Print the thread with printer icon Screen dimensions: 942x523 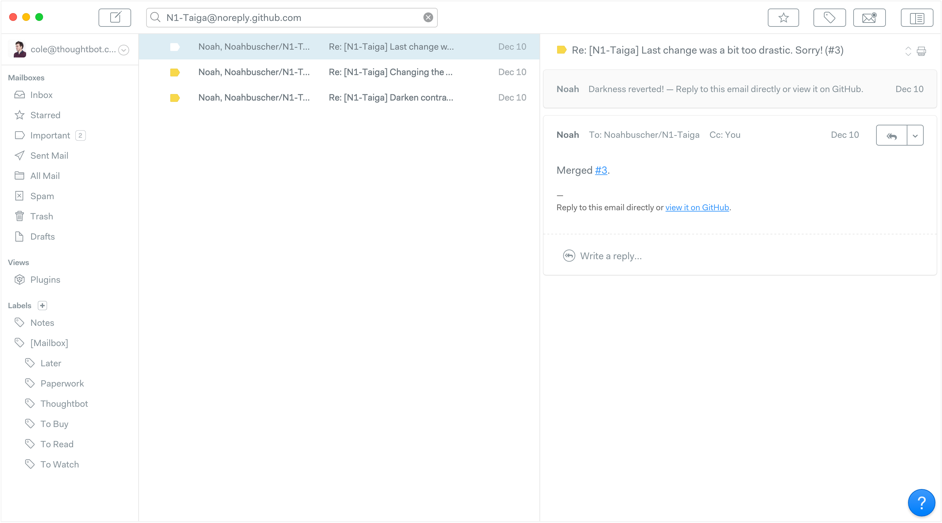tap(922, 51)
